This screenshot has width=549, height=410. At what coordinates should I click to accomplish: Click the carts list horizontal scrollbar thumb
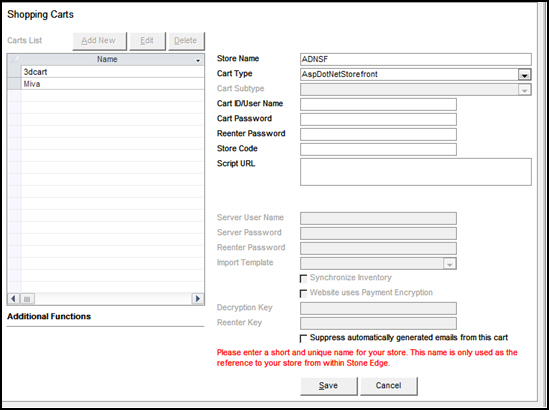coord(27,299)
